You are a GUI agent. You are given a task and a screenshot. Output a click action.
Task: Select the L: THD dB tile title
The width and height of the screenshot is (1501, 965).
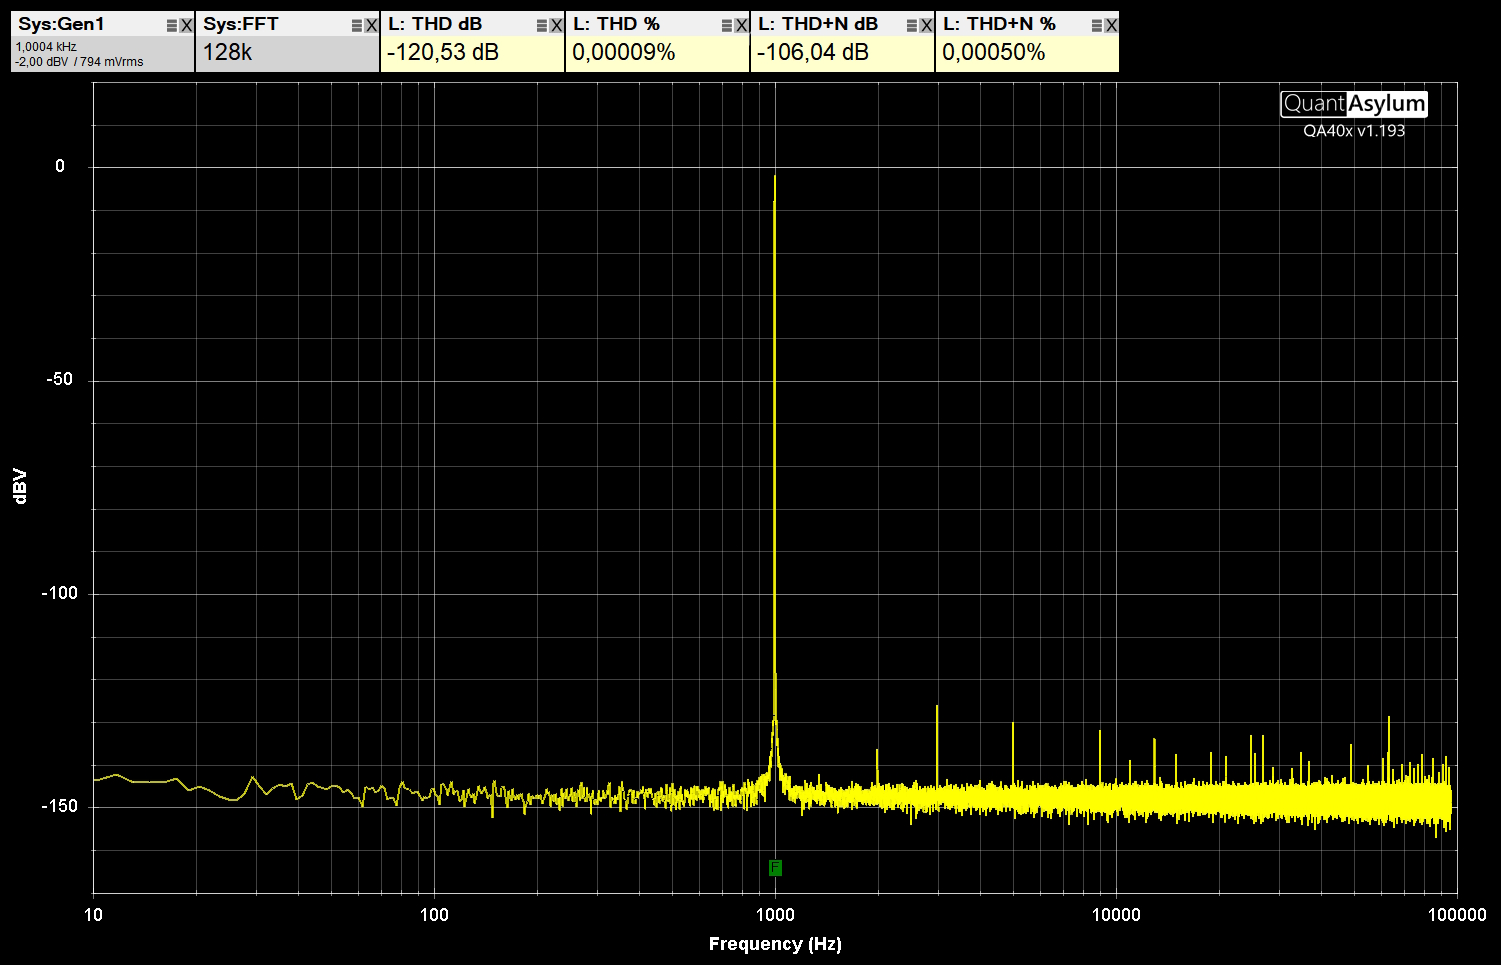click(435, 24)
